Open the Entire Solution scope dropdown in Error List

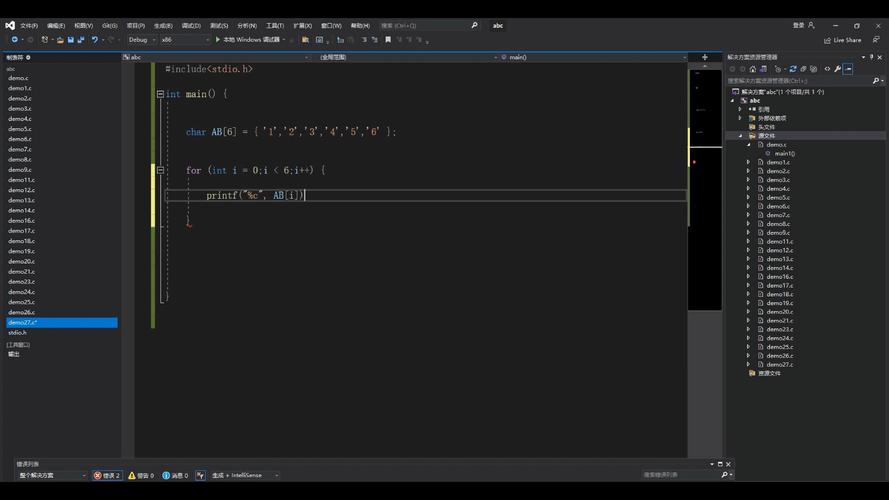click(52, 476)
